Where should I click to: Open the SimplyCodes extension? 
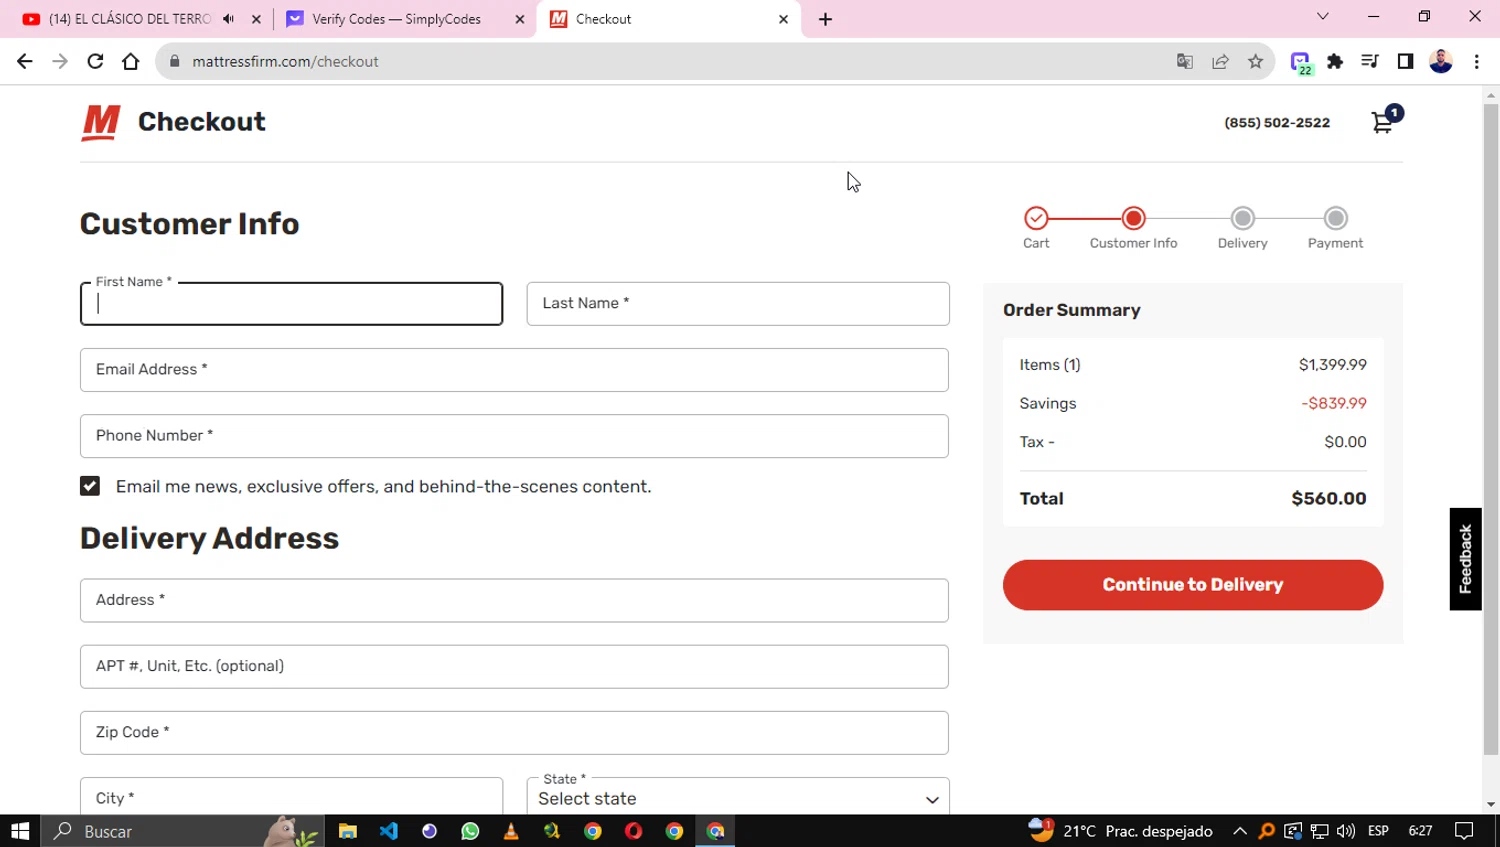pos(1300,62)
